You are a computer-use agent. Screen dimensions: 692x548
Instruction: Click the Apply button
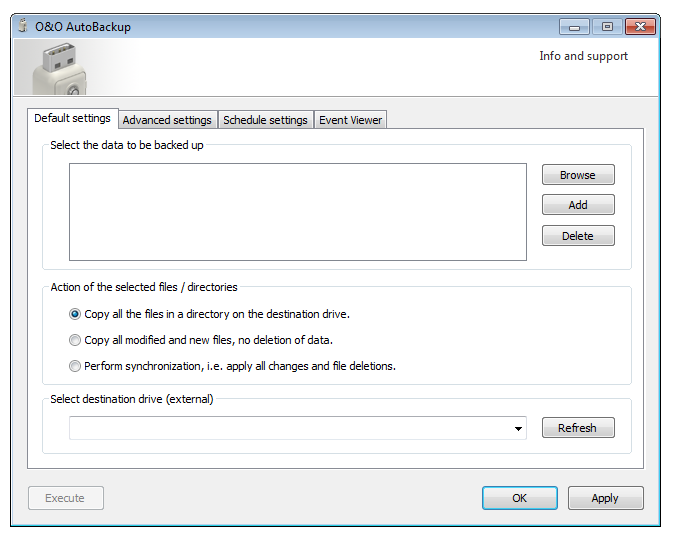tap(605, 498)
